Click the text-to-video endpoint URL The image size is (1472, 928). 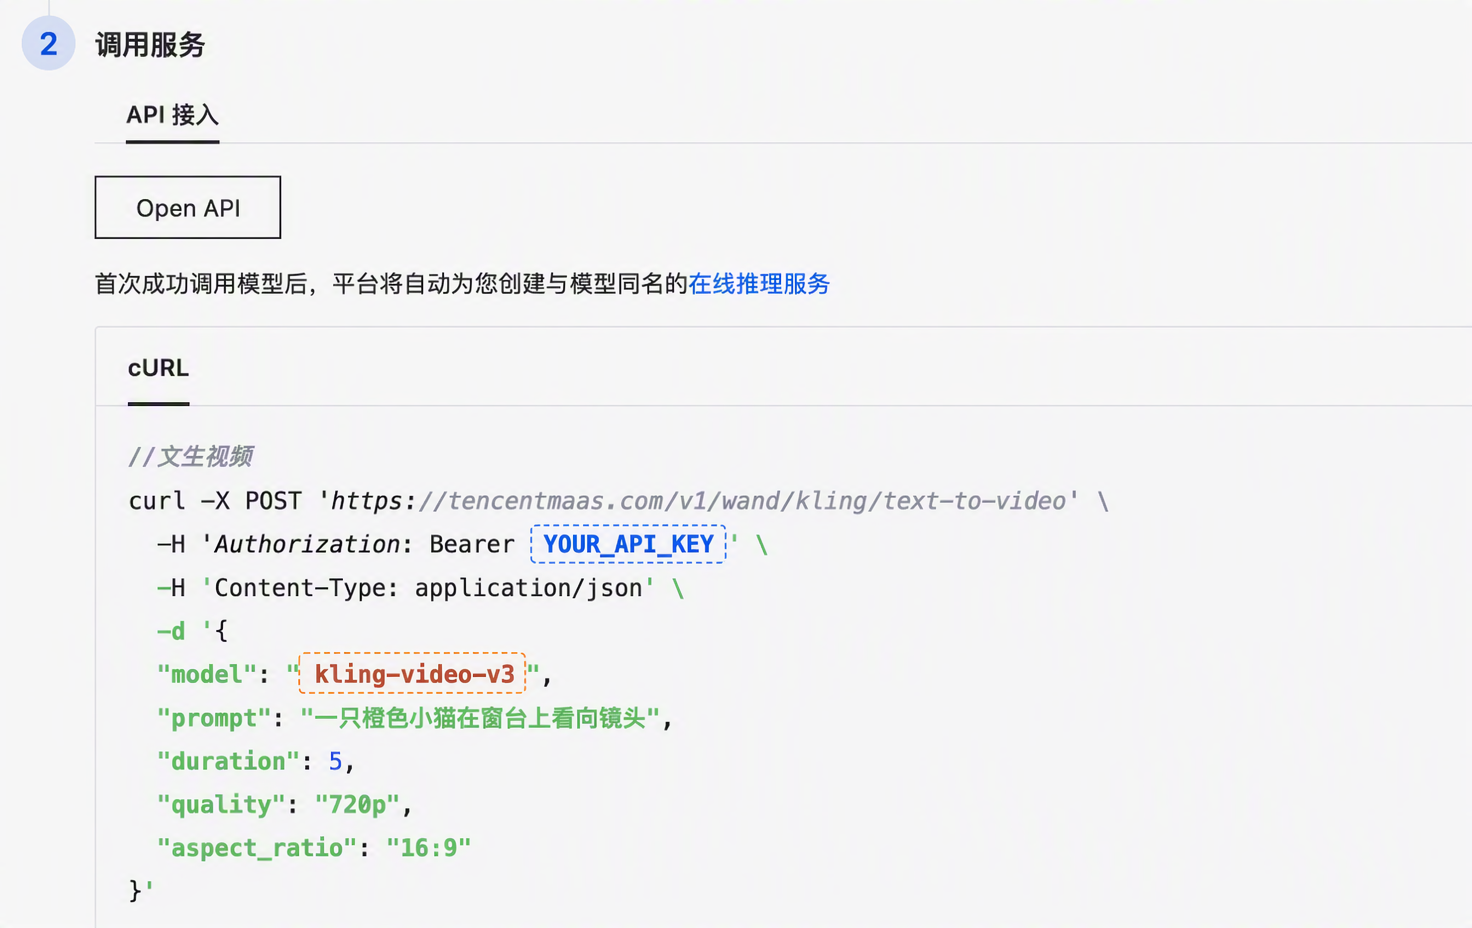pyautogui.click(x=699, y=501)
